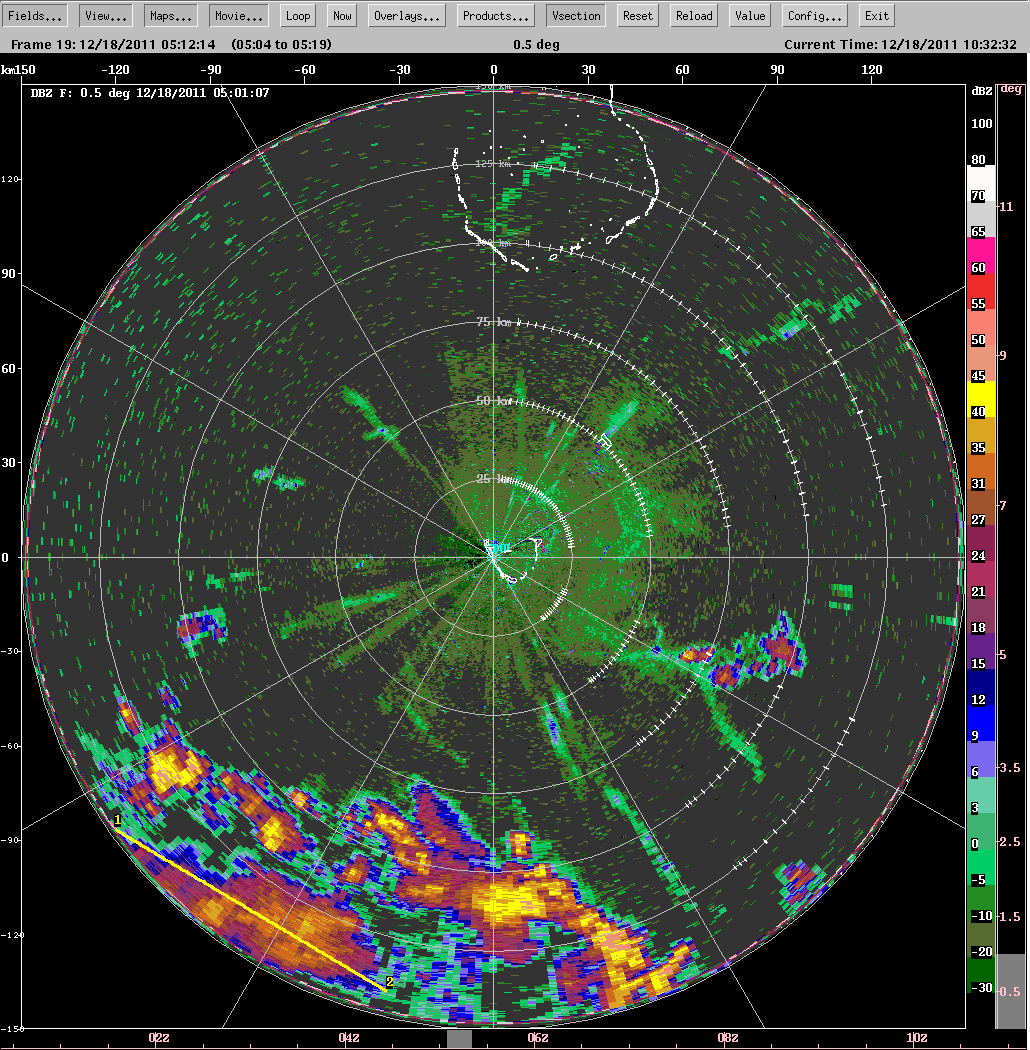This screenshot has height=1050, width=1030.
Task: Open the Movie playback controls
Action: tap(237, 15)
